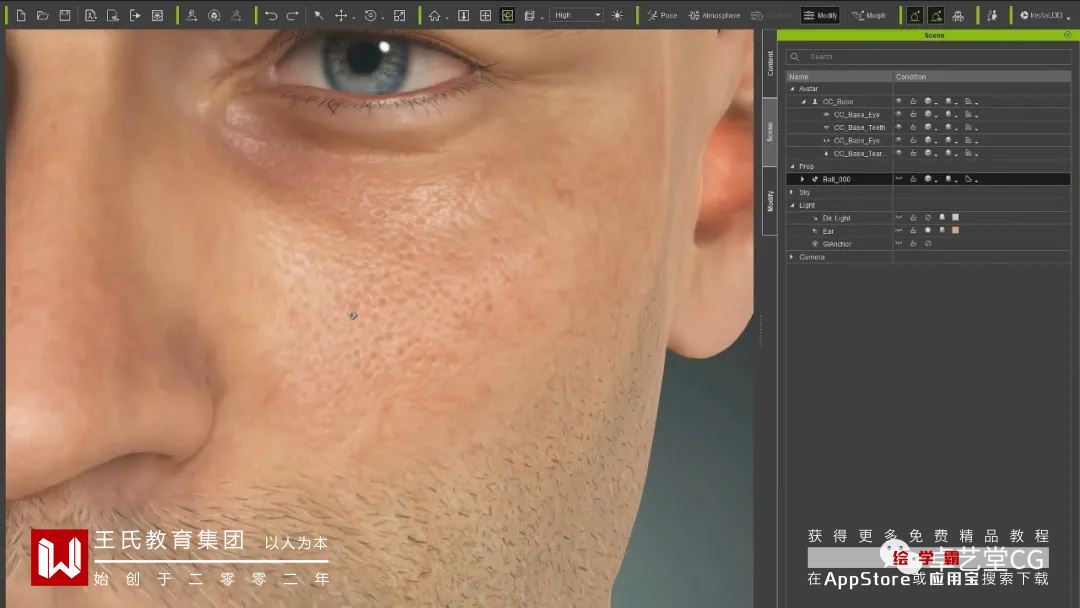Collapse the Light tree group
Image resolution: width=1080 pixels, height=608 pixels.
[x=792, y=205]
